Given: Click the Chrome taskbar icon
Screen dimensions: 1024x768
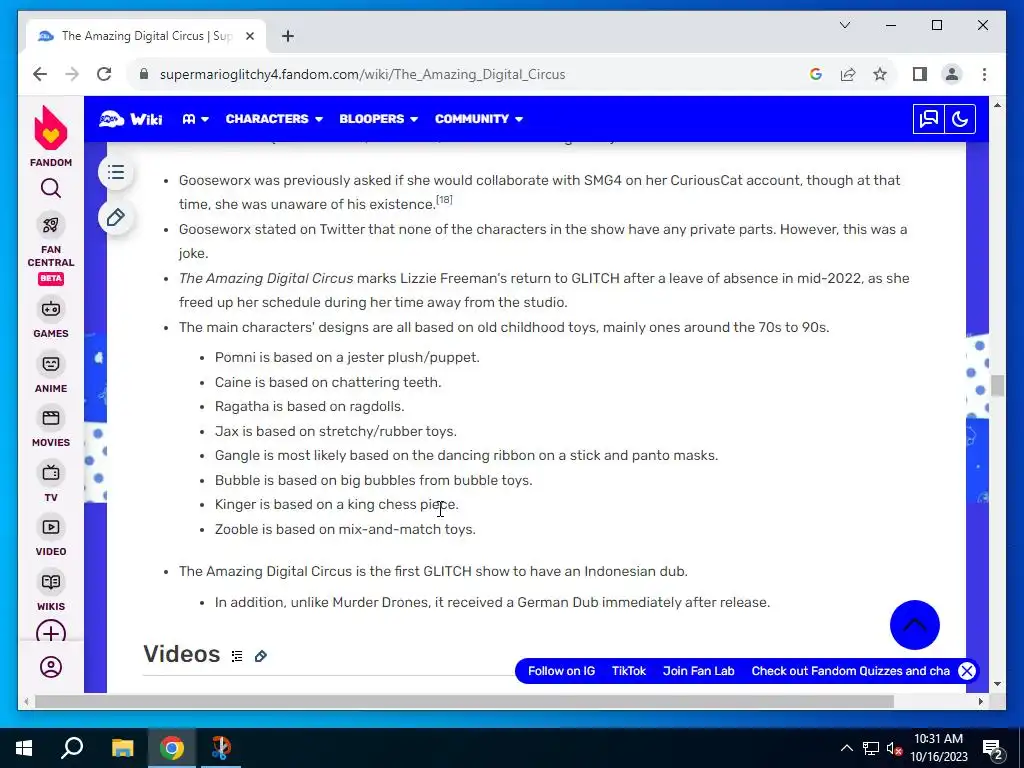Looking at the screenshot, I should point(172,748).
